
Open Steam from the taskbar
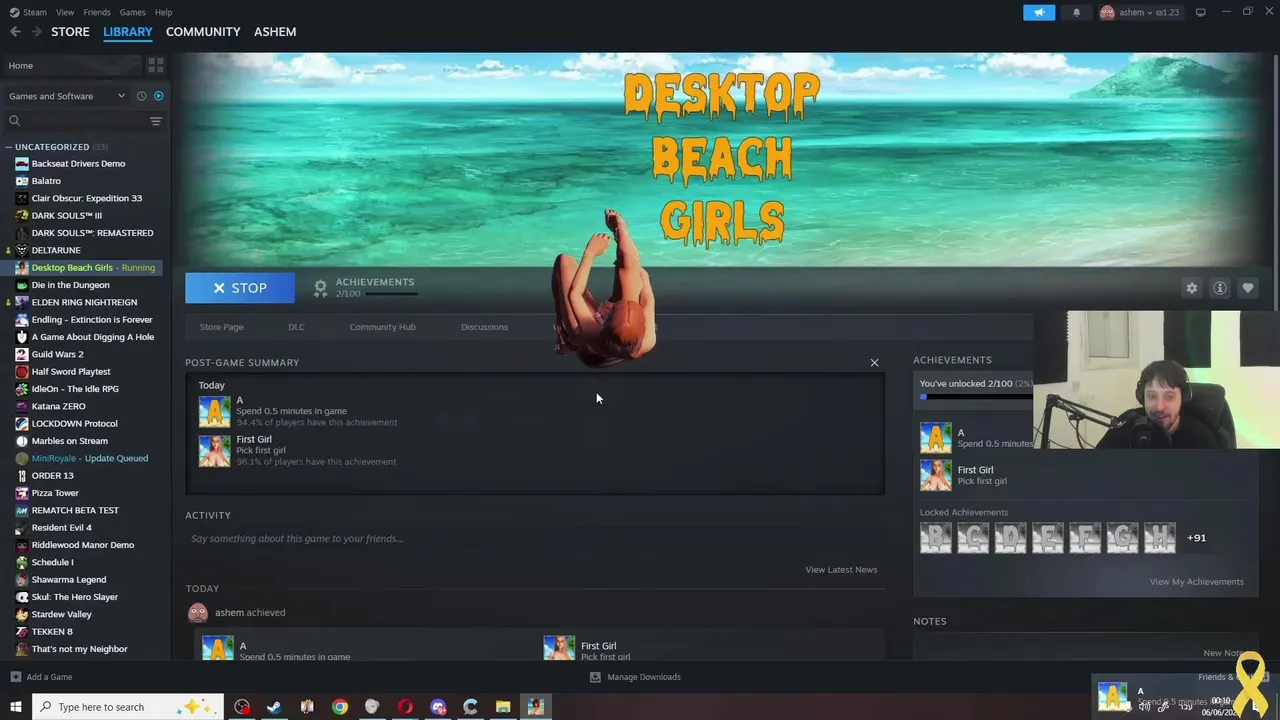coord(274,707)
